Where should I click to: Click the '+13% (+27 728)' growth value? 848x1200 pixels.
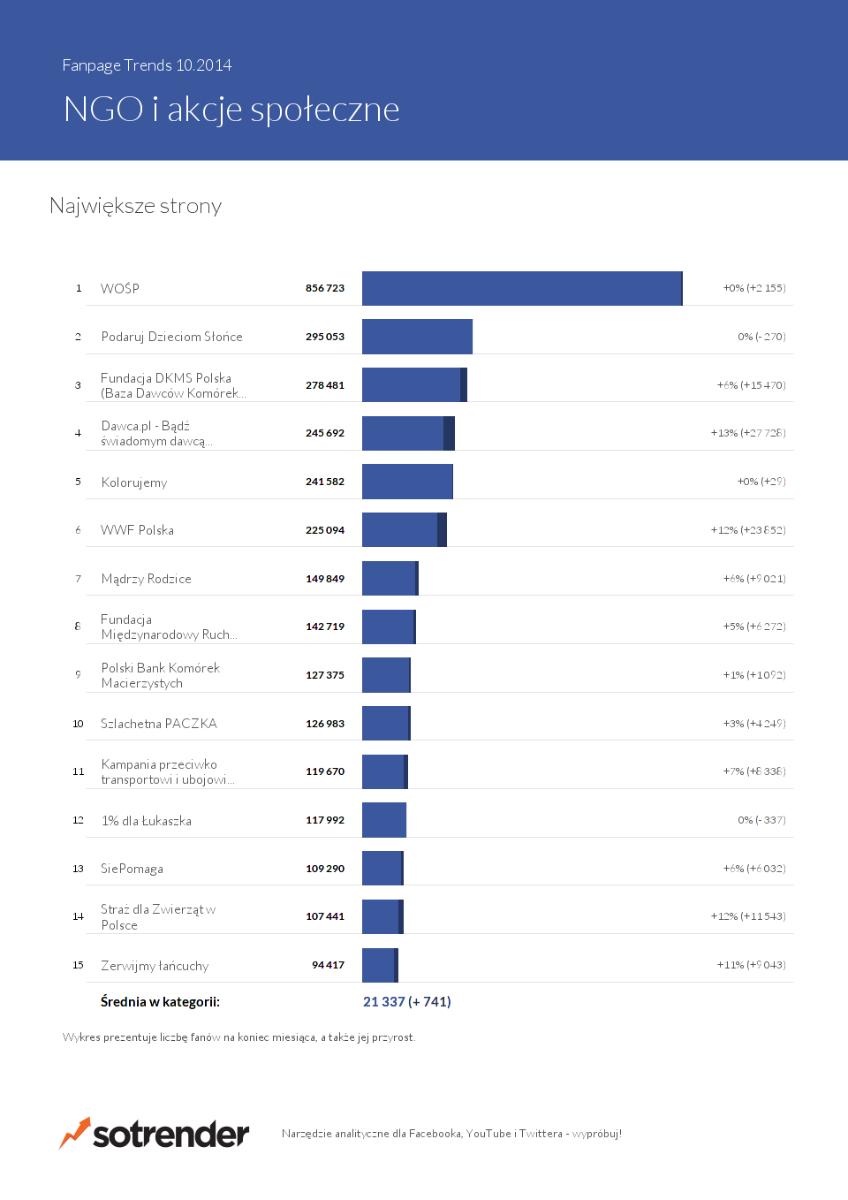click(x=748, y=433)
